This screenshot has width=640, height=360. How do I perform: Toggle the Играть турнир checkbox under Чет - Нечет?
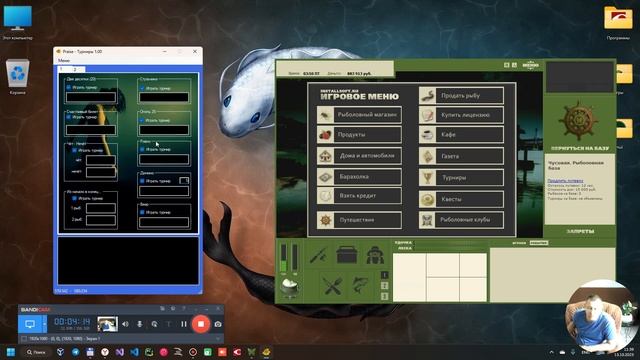(x=74, y=150)
